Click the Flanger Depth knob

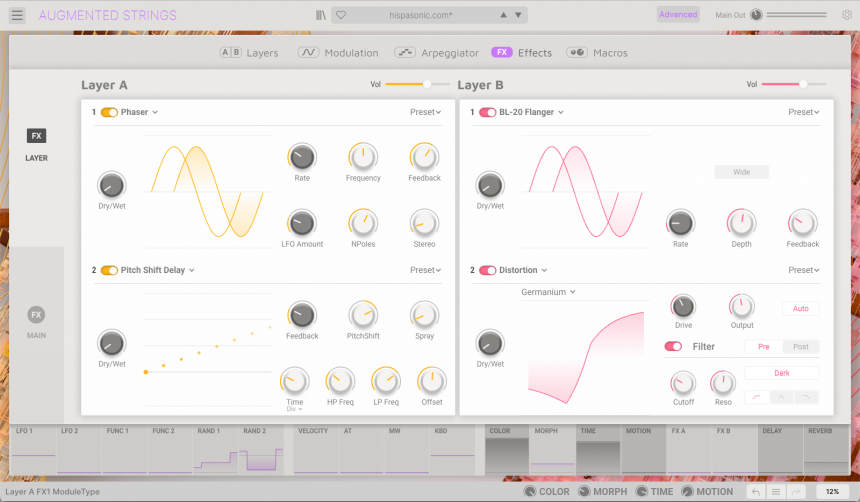pyautogui.click(x=742, y=223)
